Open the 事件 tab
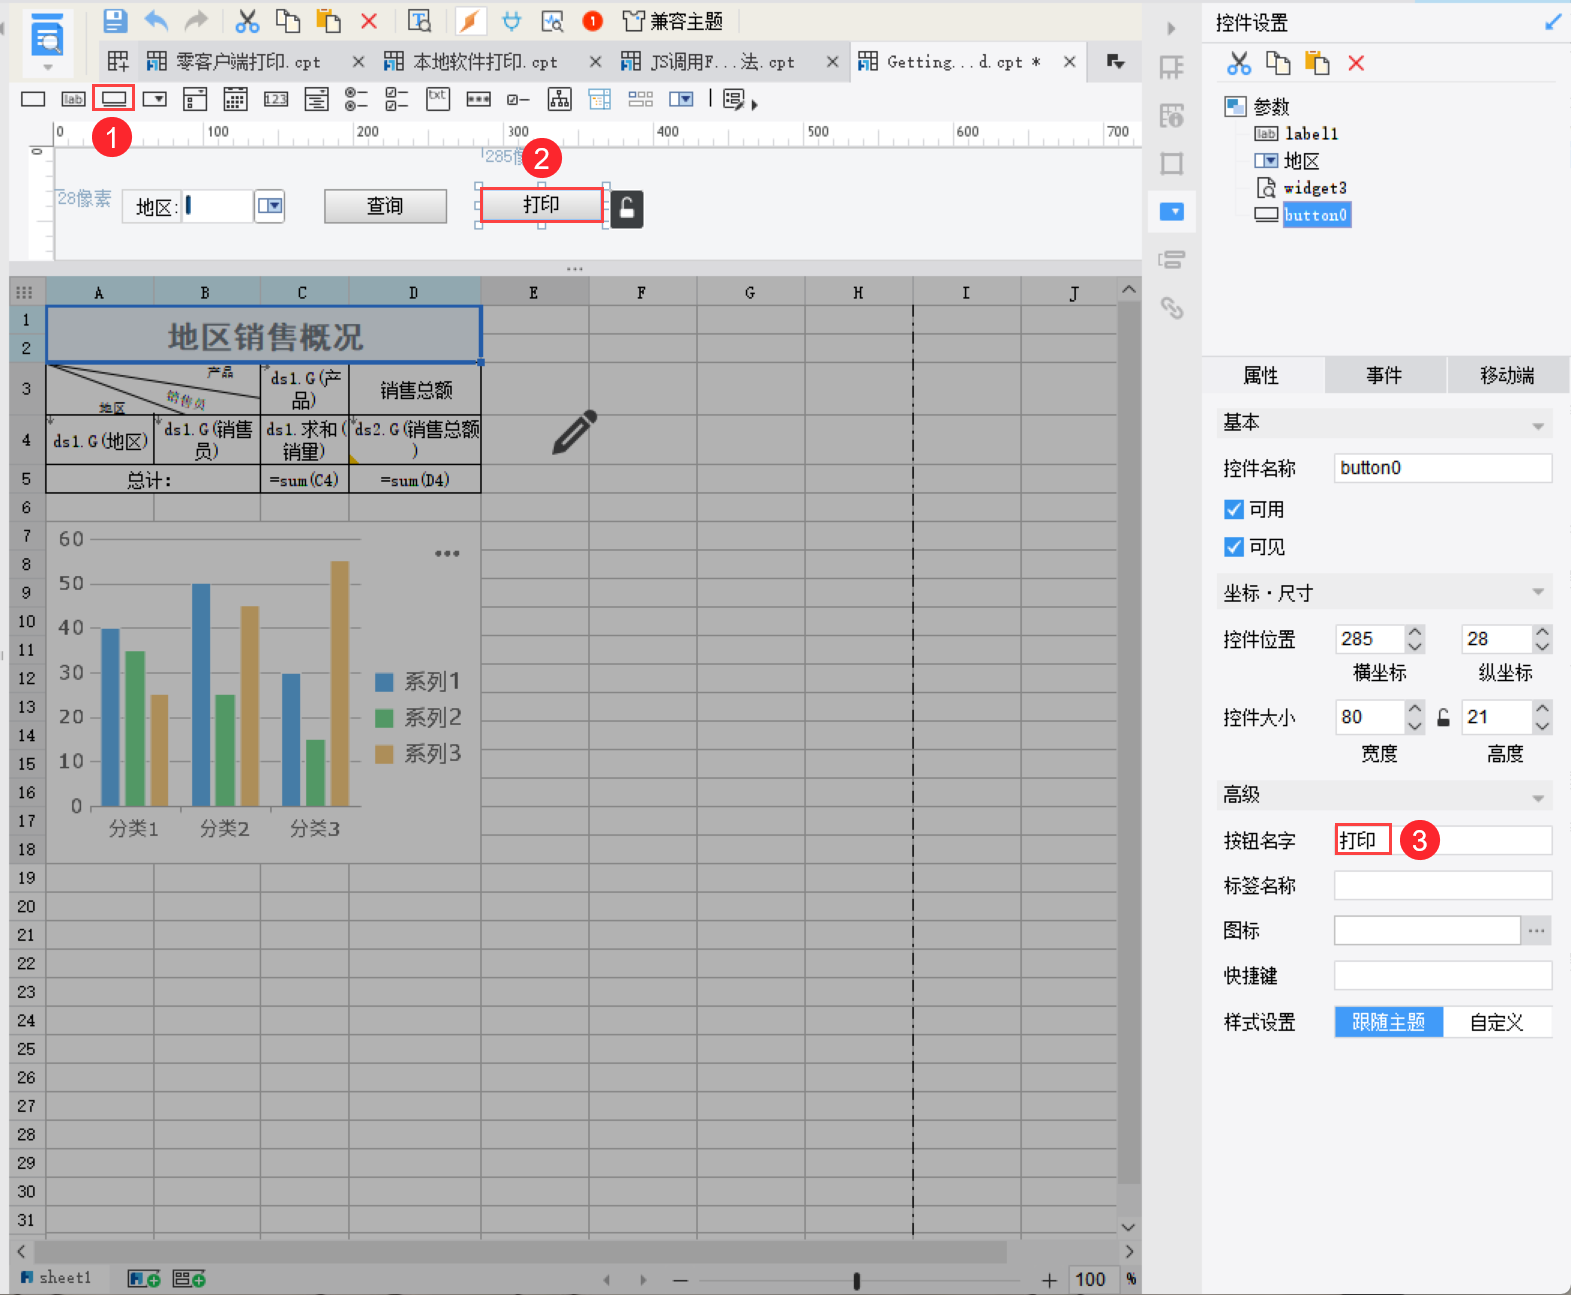The height and width of the screenshot is (1295, 1571). coord(1385,375)
